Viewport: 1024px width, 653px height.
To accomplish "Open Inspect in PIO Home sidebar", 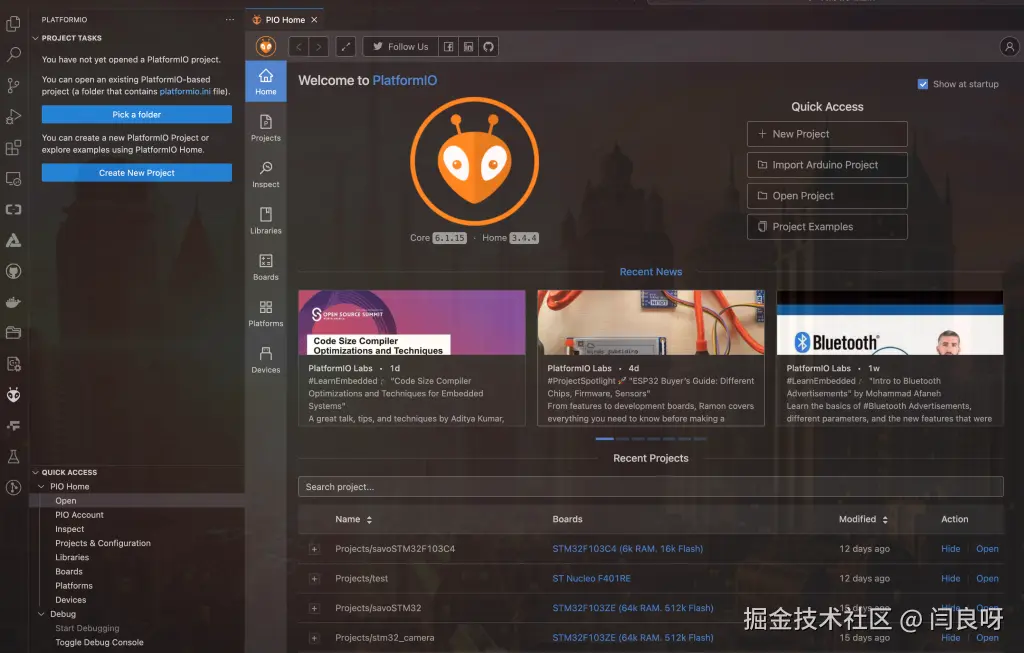I will click(266, 174).
